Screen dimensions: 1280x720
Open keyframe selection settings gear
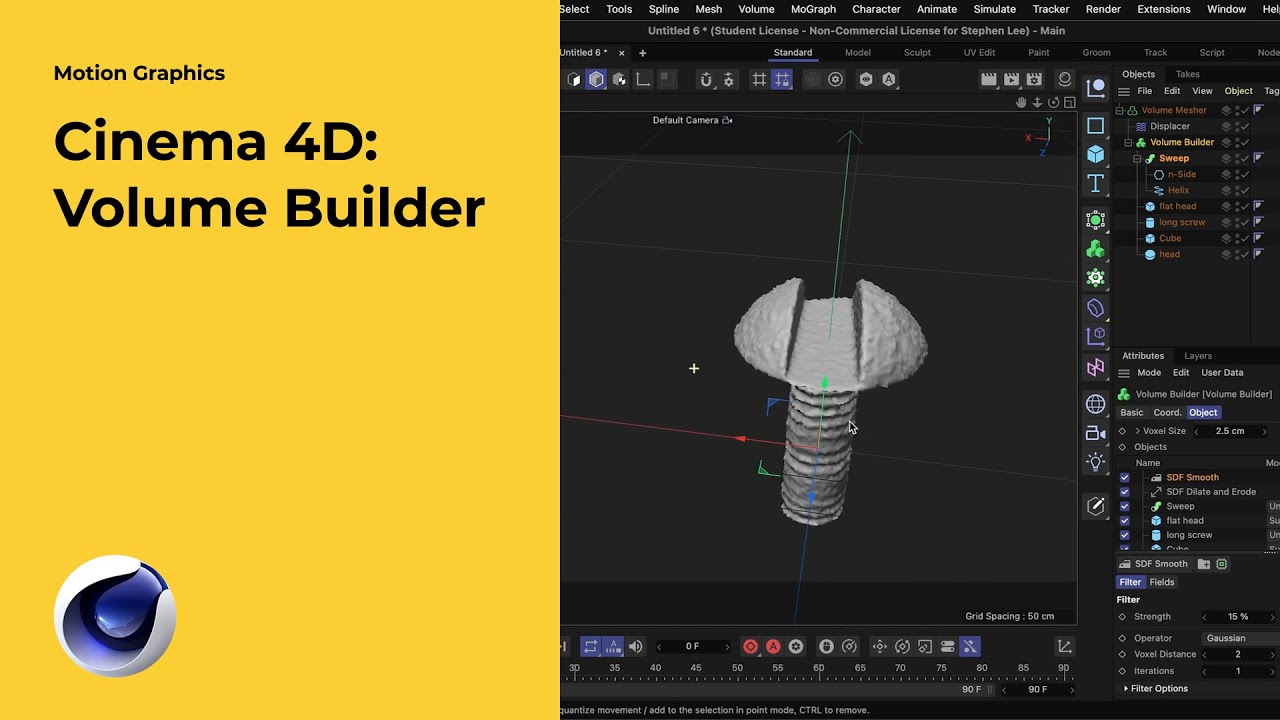click(796, 647)
